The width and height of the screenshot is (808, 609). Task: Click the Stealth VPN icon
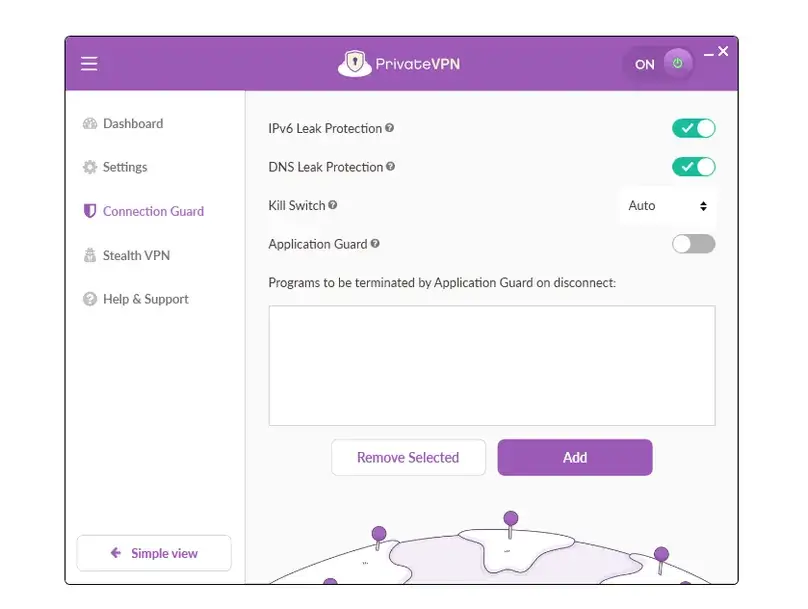point(90,255)
